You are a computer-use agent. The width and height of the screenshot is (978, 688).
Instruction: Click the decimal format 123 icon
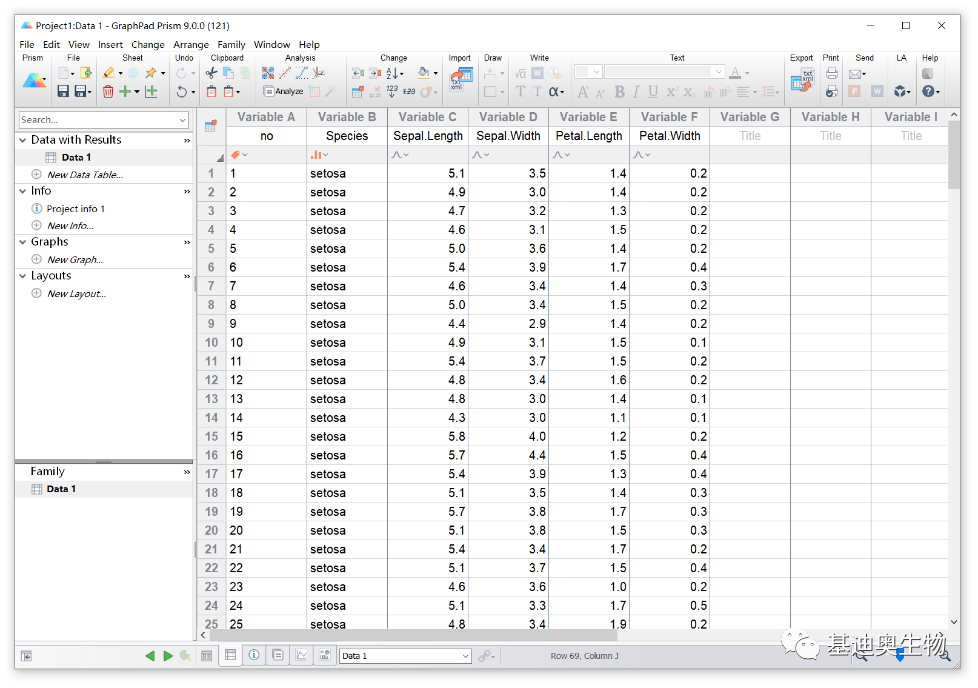pos(392,91)
